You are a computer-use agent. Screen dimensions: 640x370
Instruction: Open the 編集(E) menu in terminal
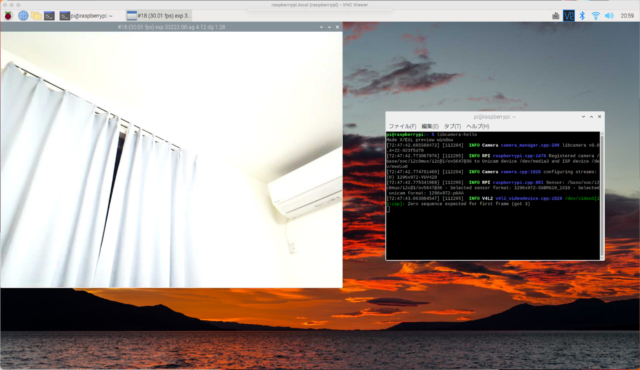pyautogui.click(x=430, y=126)
